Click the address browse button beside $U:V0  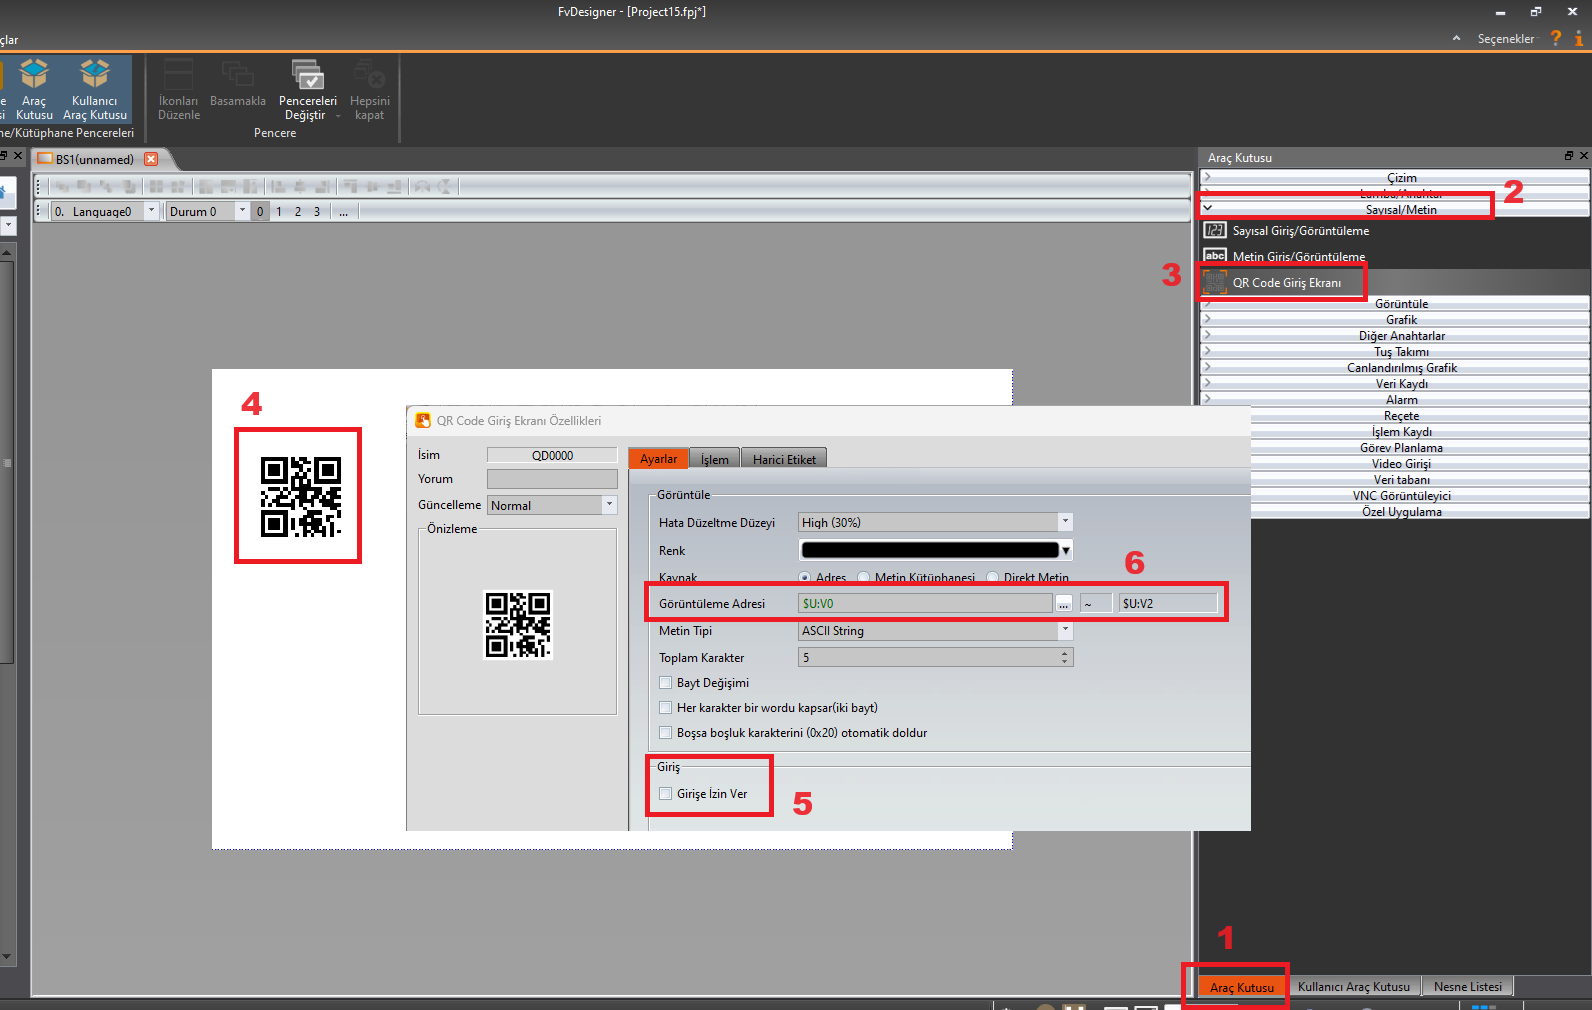(x=1064, y=604)
